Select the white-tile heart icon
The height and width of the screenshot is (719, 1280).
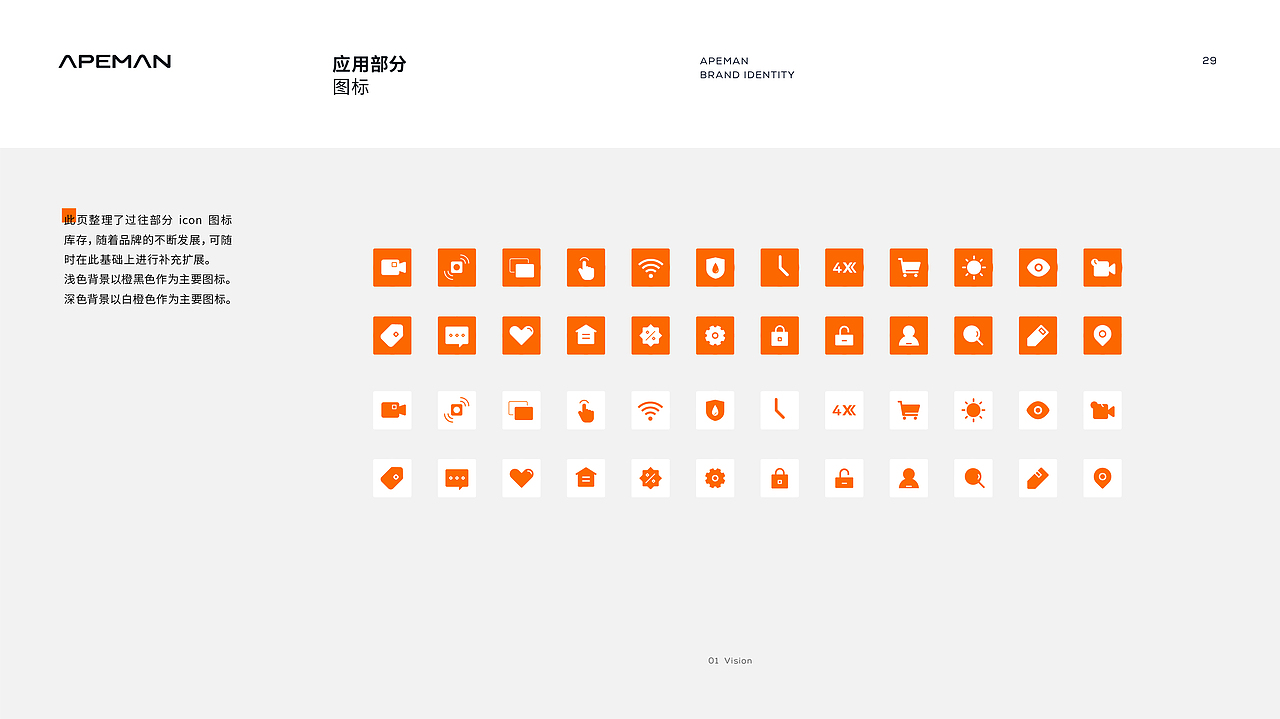click(x=521, y=478)
